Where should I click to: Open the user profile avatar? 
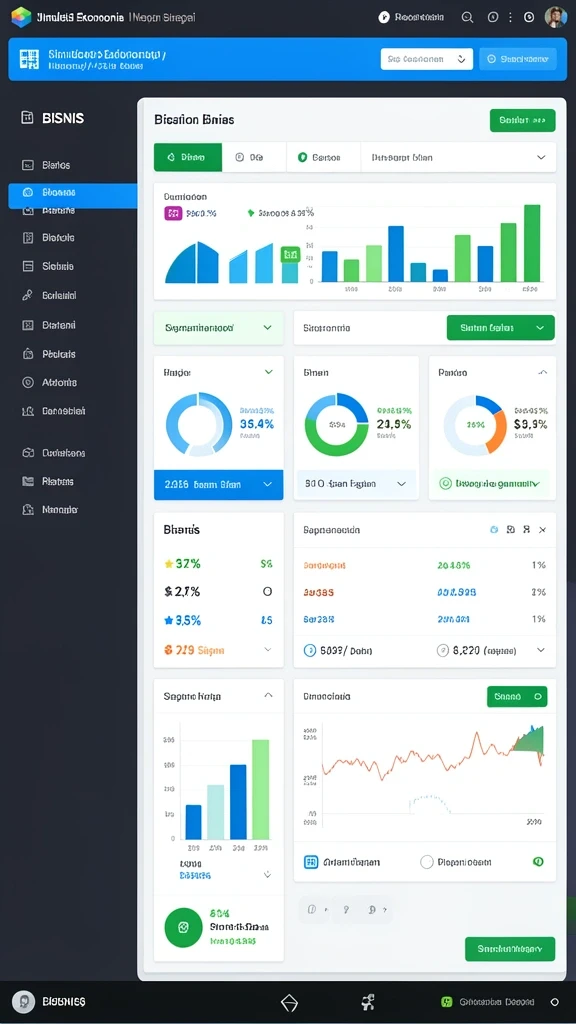(555, 17)
